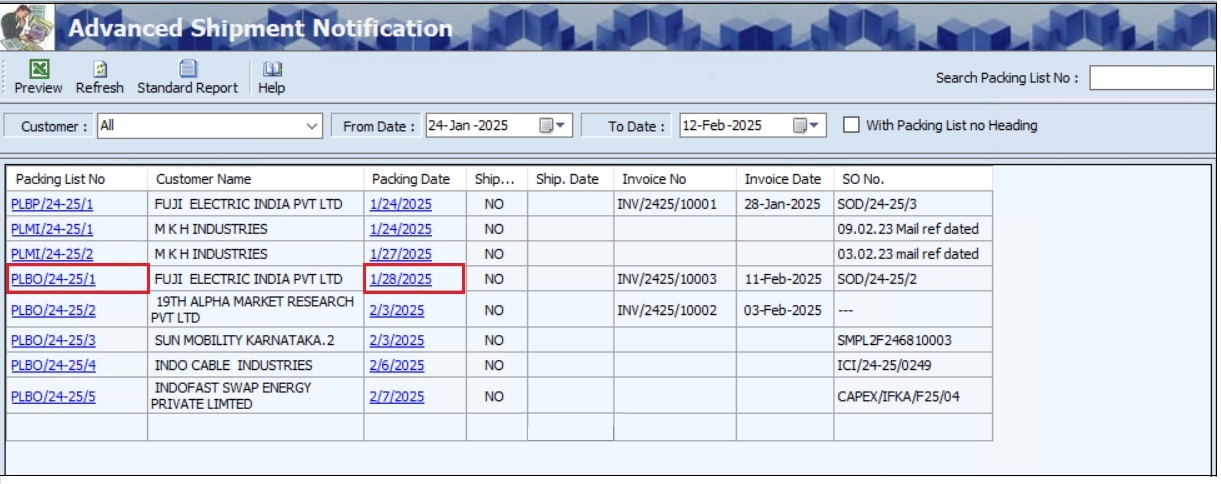The width and height of the screenshot is (1221, 484).
Task: Select SO number SOD/24-25/2
Action: coord(913,279)
